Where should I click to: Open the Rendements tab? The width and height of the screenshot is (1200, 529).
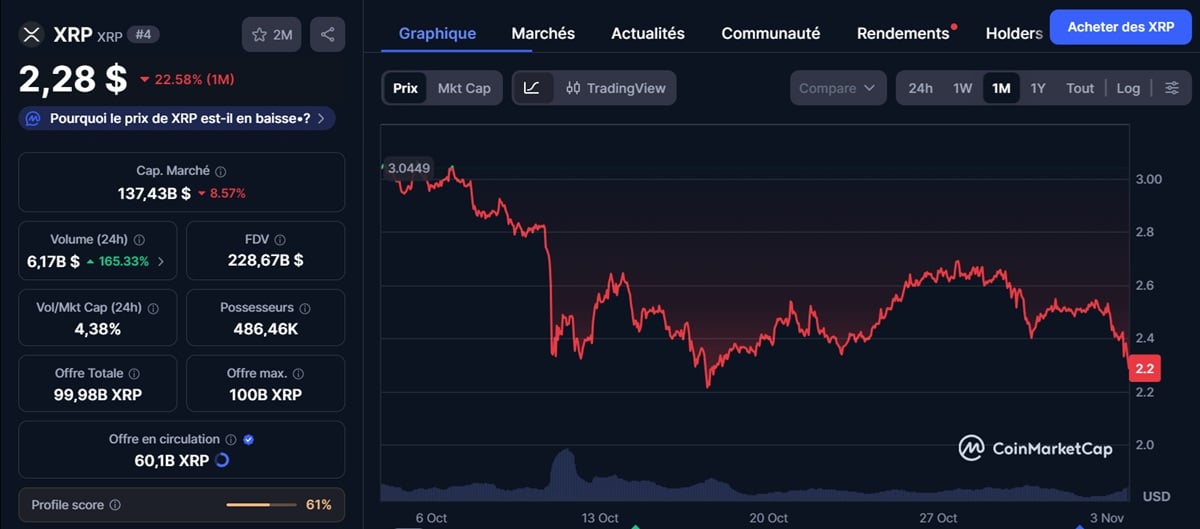coord(903,33)
